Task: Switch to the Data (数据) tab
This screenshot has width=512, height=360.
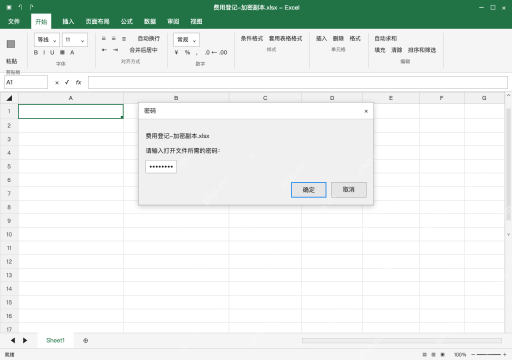Action: pos(150,22)
